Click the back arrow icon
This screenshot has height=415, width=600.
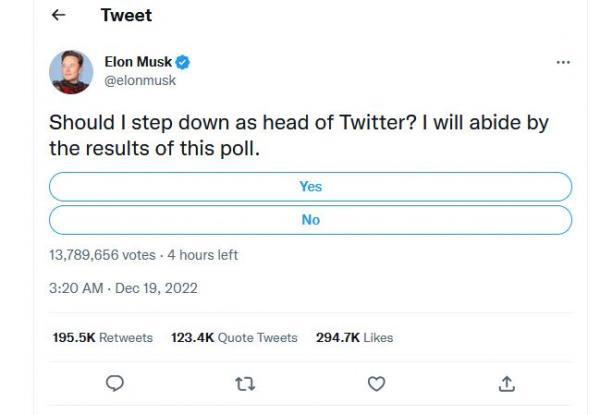[59, 16]
